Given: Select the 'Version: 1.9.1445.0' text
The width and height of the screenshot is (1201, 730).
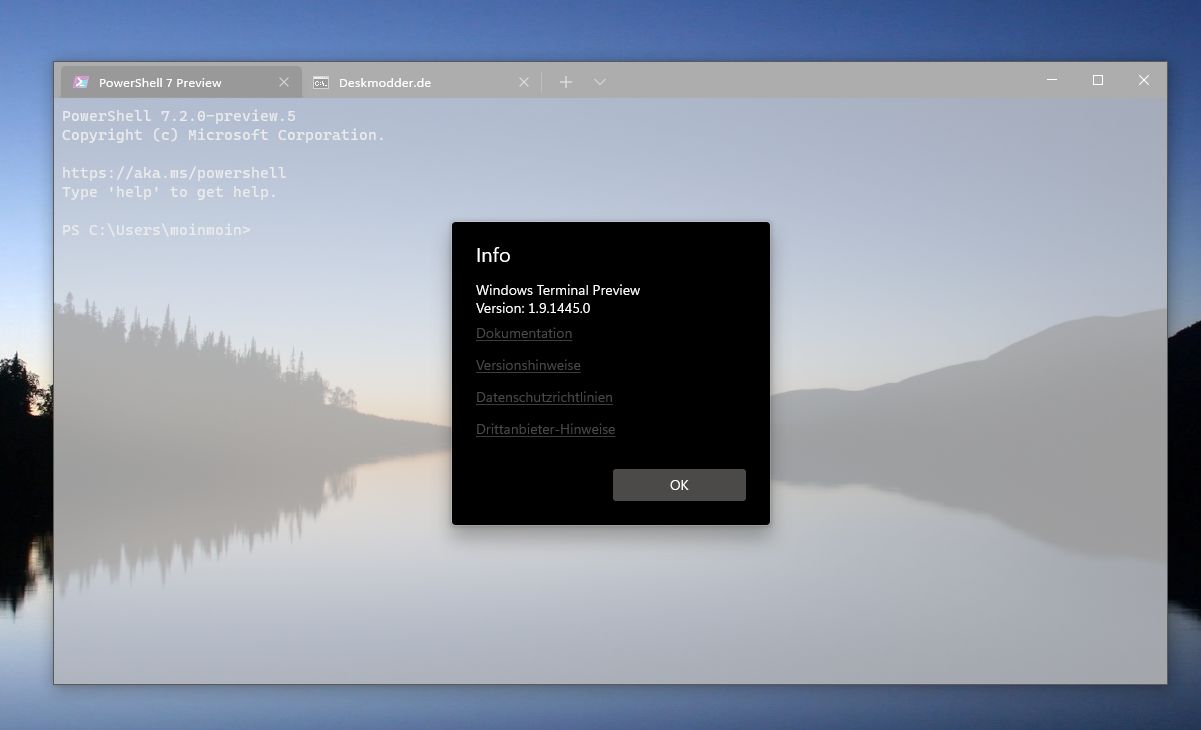Looking at the screenshot, I should click(533, 308).
